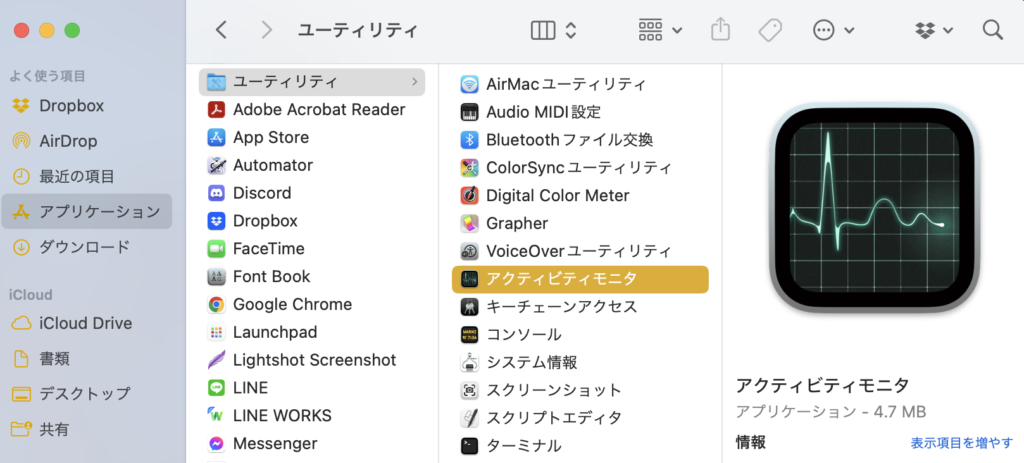Open the grouping options dropdown
1024x463 pixels.
[x=660, y=30]
